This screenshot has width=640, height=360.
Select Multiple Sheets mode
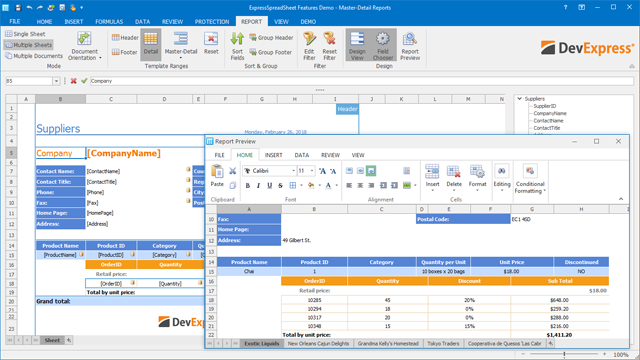coord(29,45)
